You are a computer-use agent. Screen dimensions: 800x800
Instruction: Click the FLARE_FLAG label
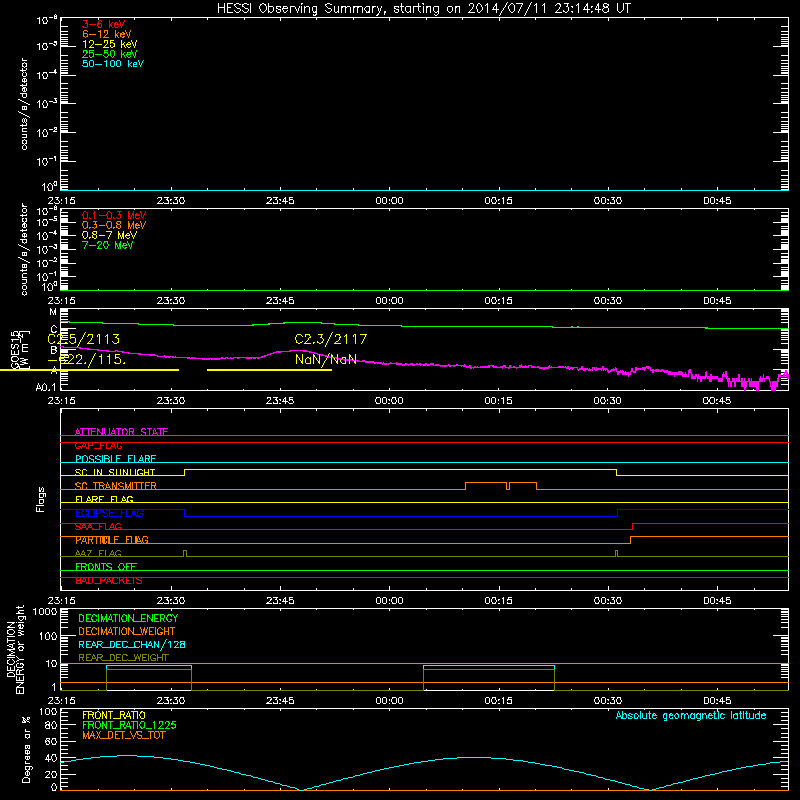tap(104, 499)
